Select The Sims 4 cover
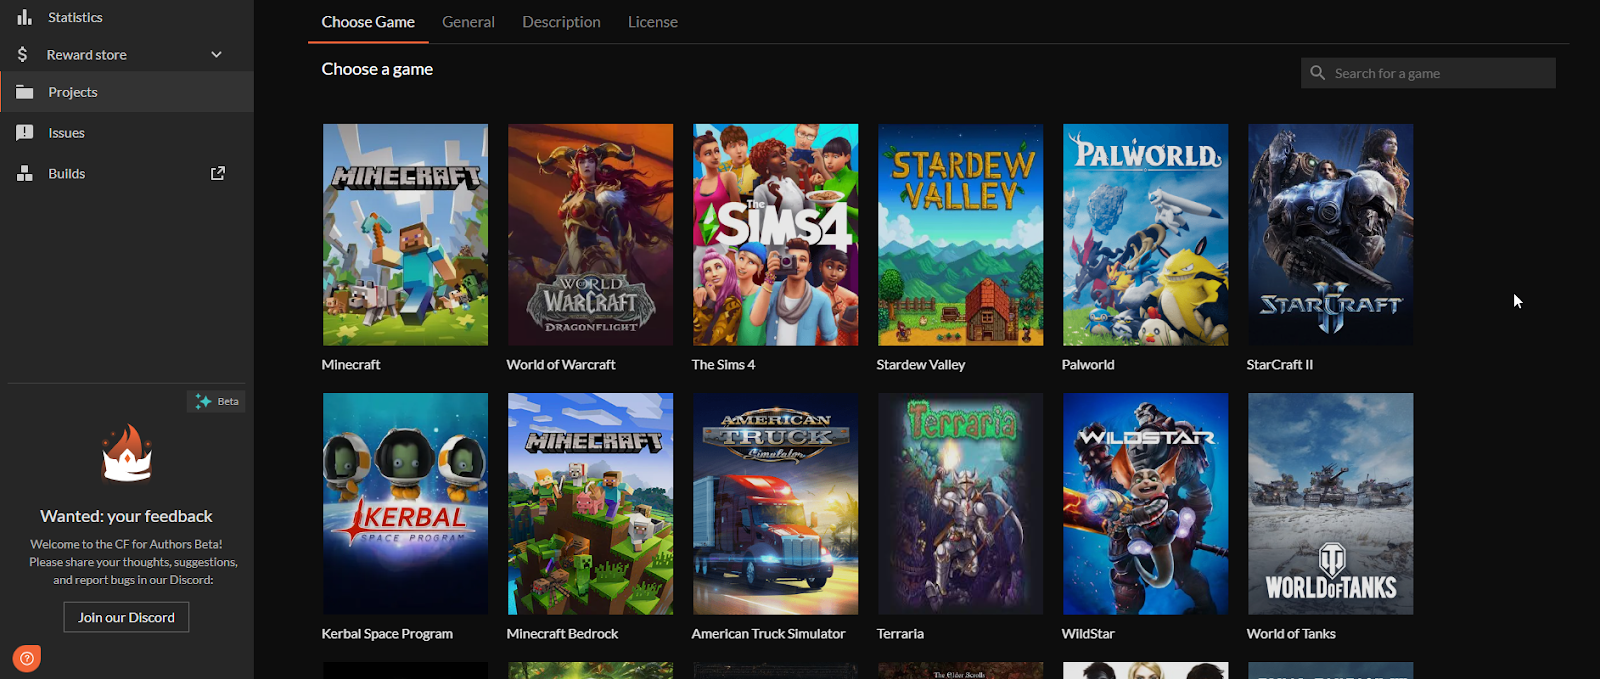This screenshot has height=679, width=1600. pos(775,235)
